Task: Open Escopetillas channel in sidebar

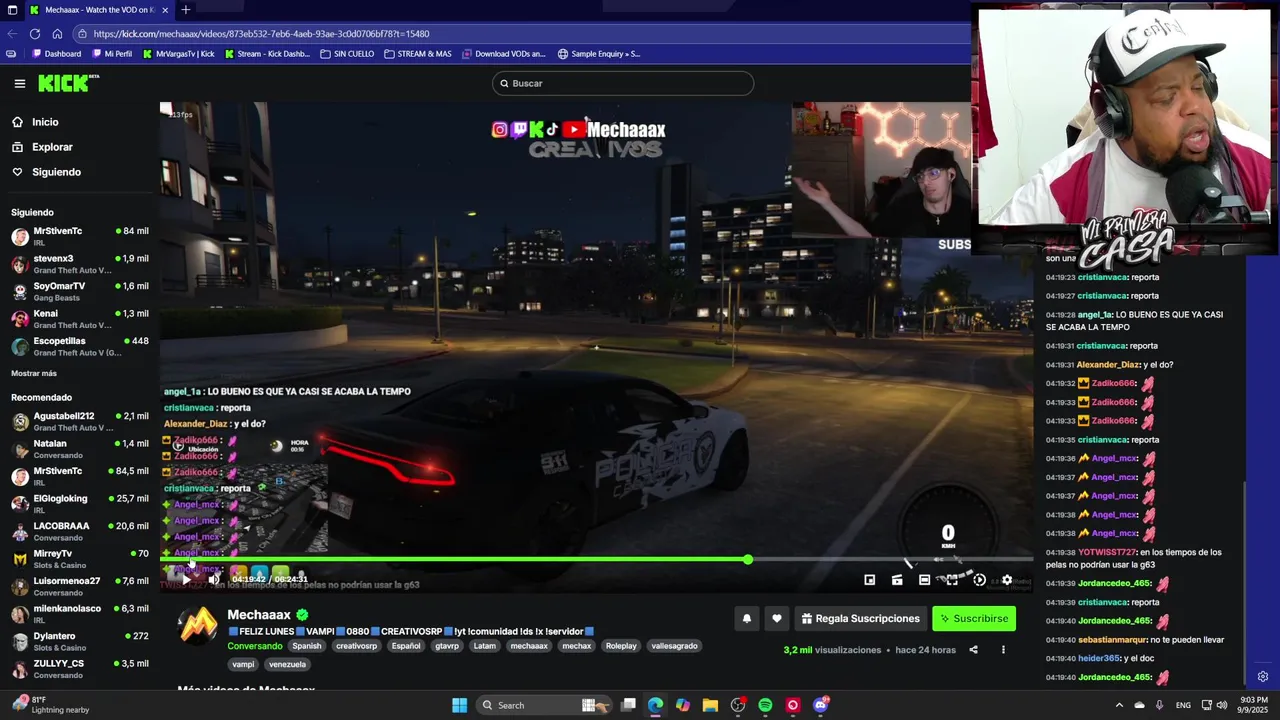Action: click(x=80, y=346)
